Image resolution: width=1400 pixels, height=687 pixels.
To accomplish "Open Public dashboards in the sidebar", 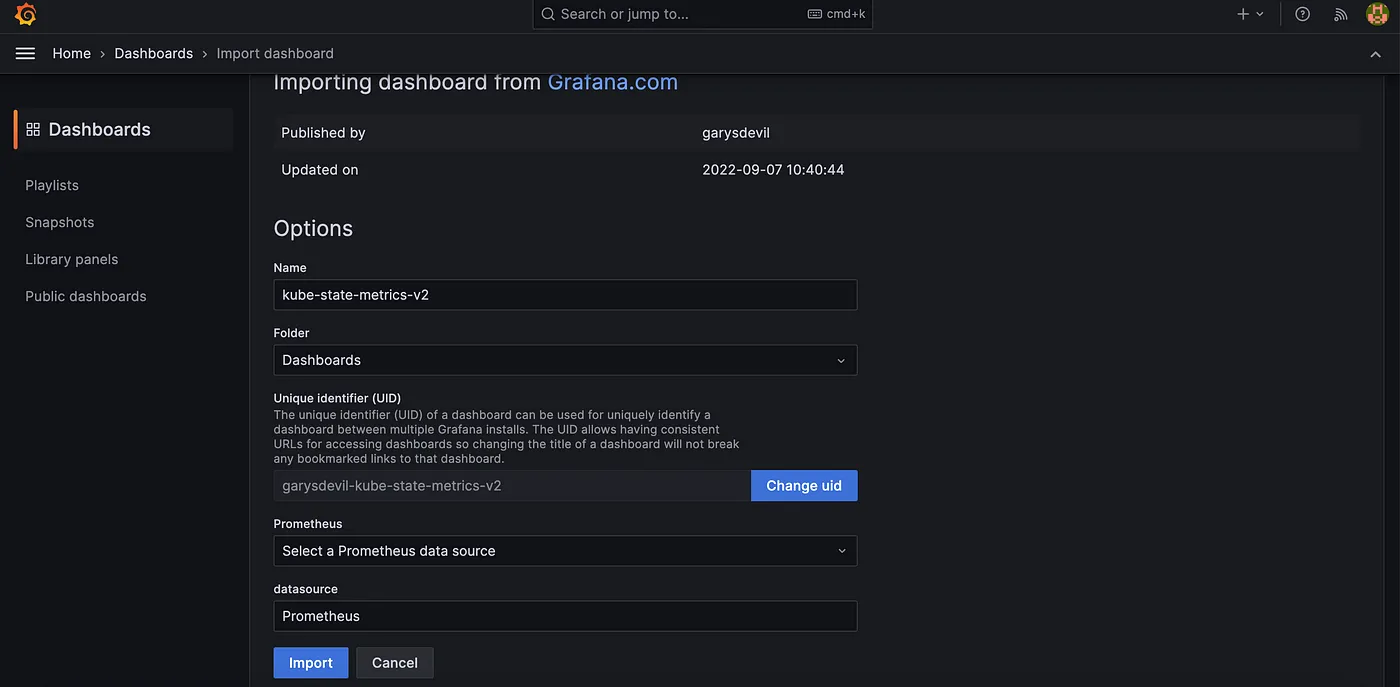I will point(86,296).
